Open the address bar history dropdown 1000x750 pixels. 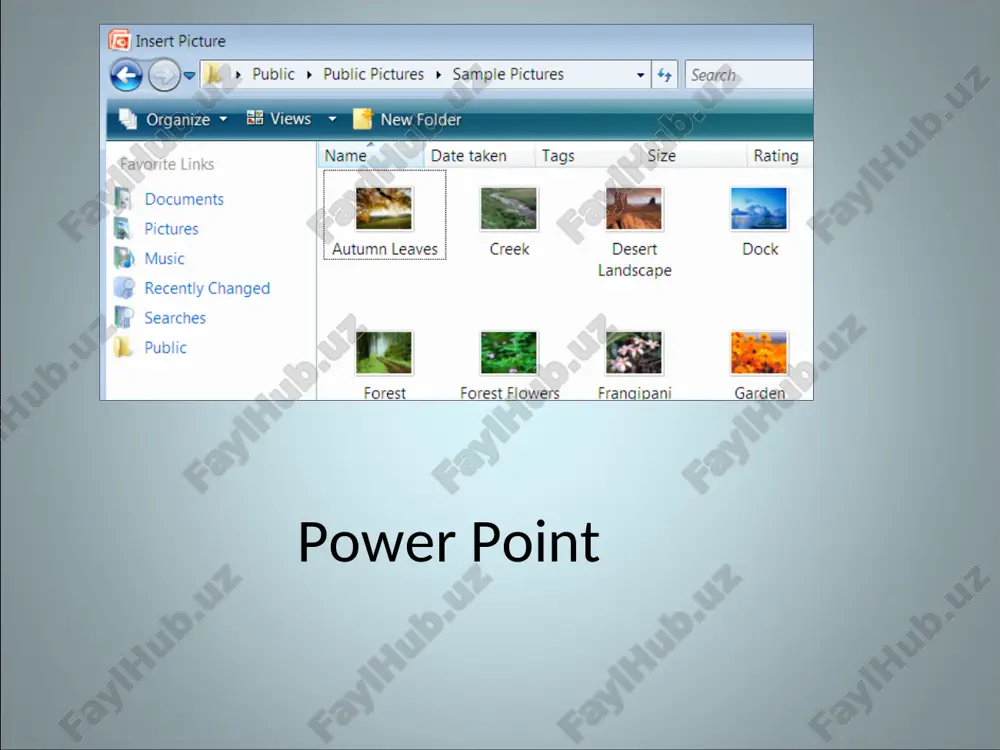click(x=640, y=75)
